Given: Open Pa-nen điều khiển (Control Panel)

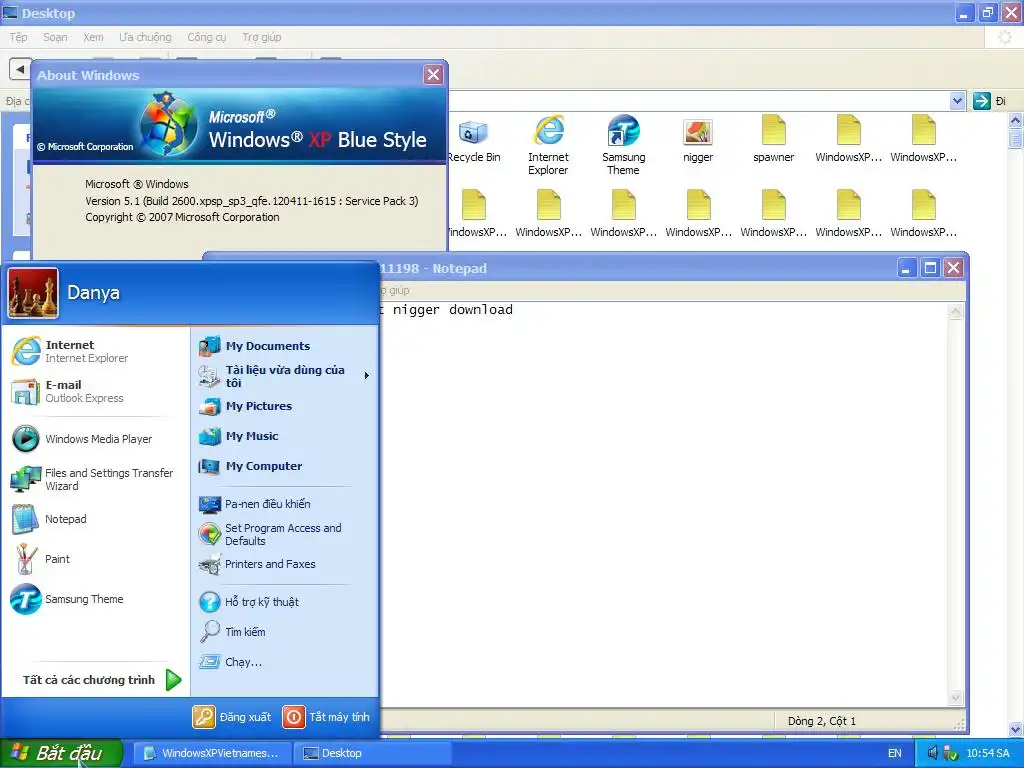Looking at the screenshot, I should point(255,504).
